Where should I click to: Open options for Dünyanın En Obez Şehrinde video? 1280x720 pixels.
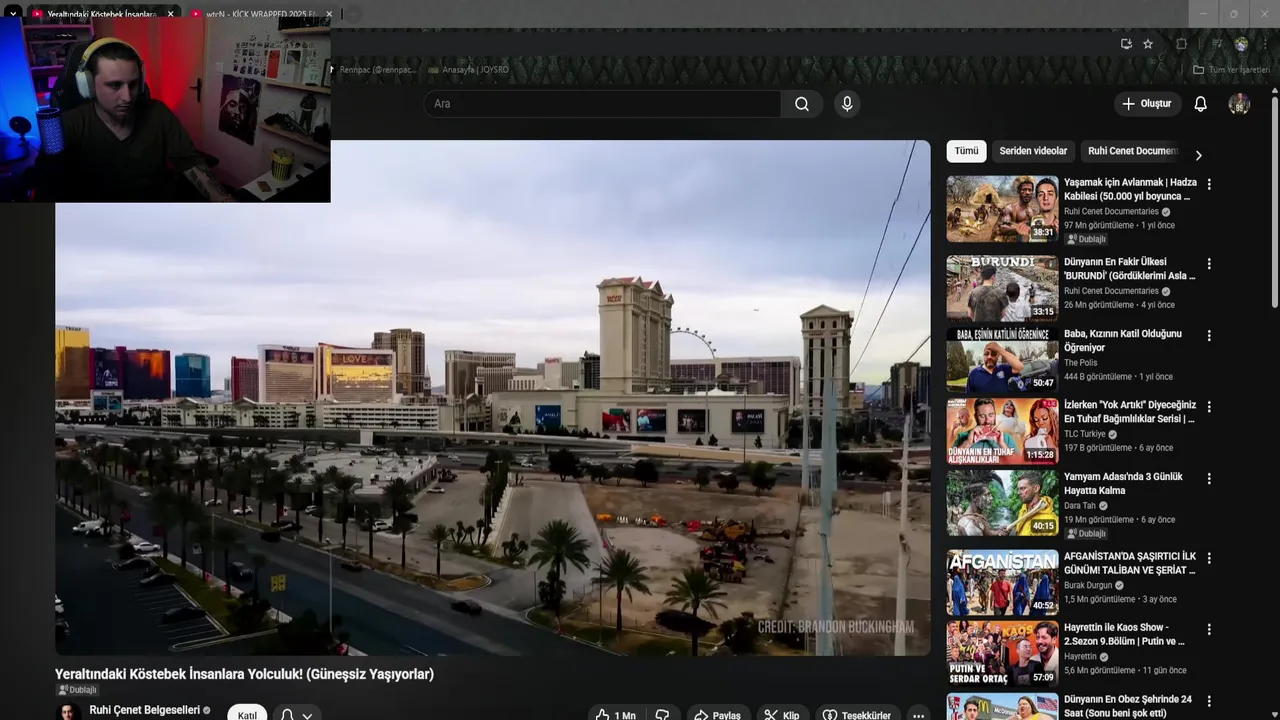[x=1209, y=701]
